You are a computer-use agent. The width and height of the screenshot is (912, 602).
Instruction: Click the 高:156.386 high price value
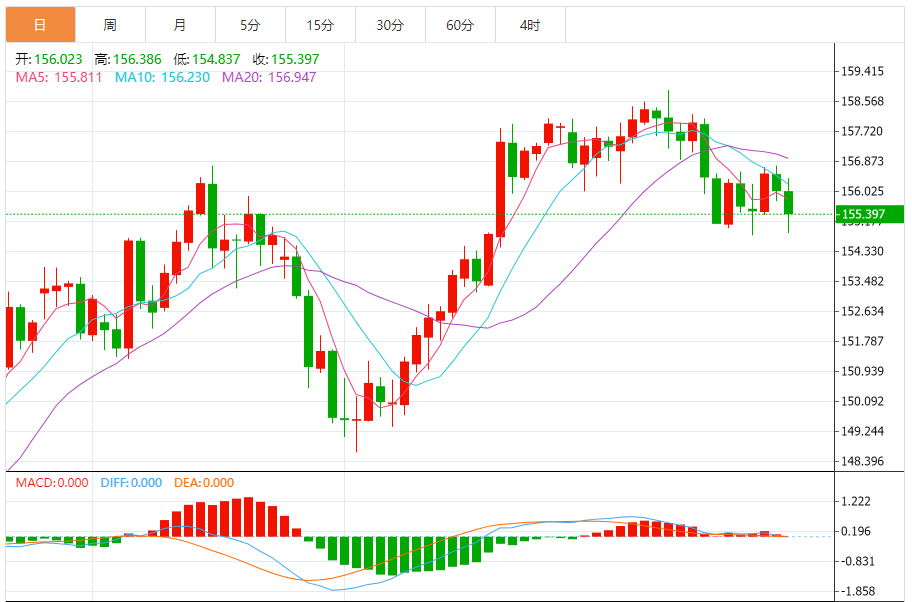(128, 59)
